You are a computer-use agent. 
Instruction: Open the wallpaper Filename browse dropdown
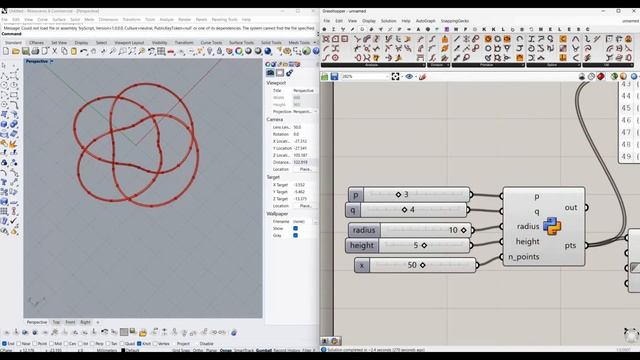pos(315,222)
